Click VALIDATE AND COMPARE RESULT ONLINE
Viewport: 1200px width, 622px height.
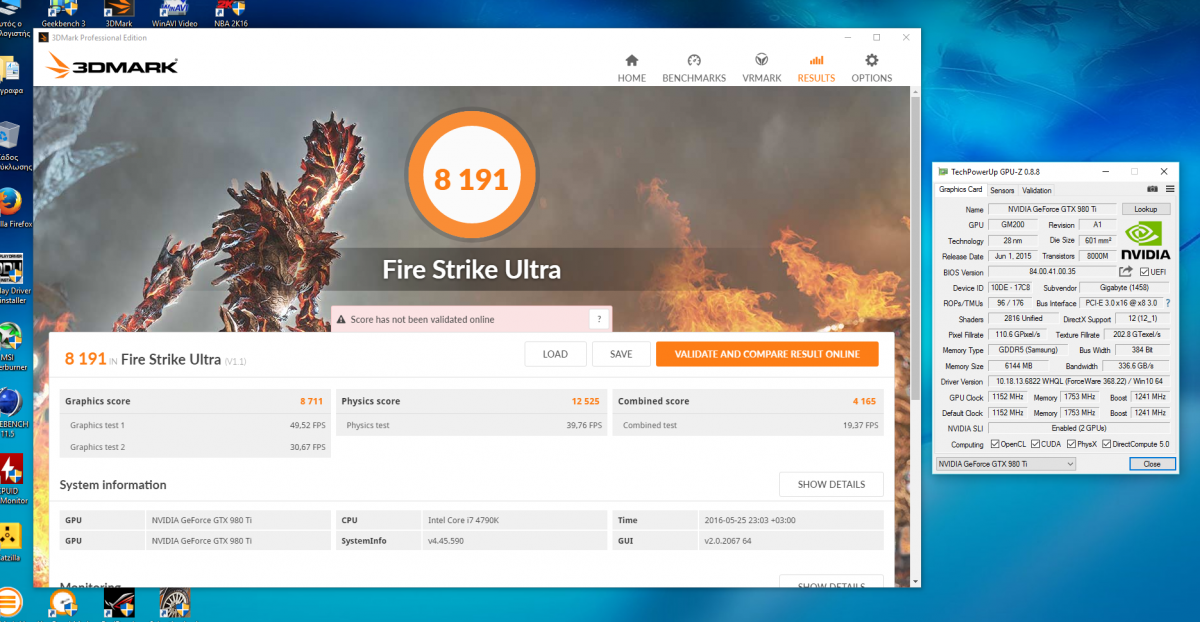(767, 354)
